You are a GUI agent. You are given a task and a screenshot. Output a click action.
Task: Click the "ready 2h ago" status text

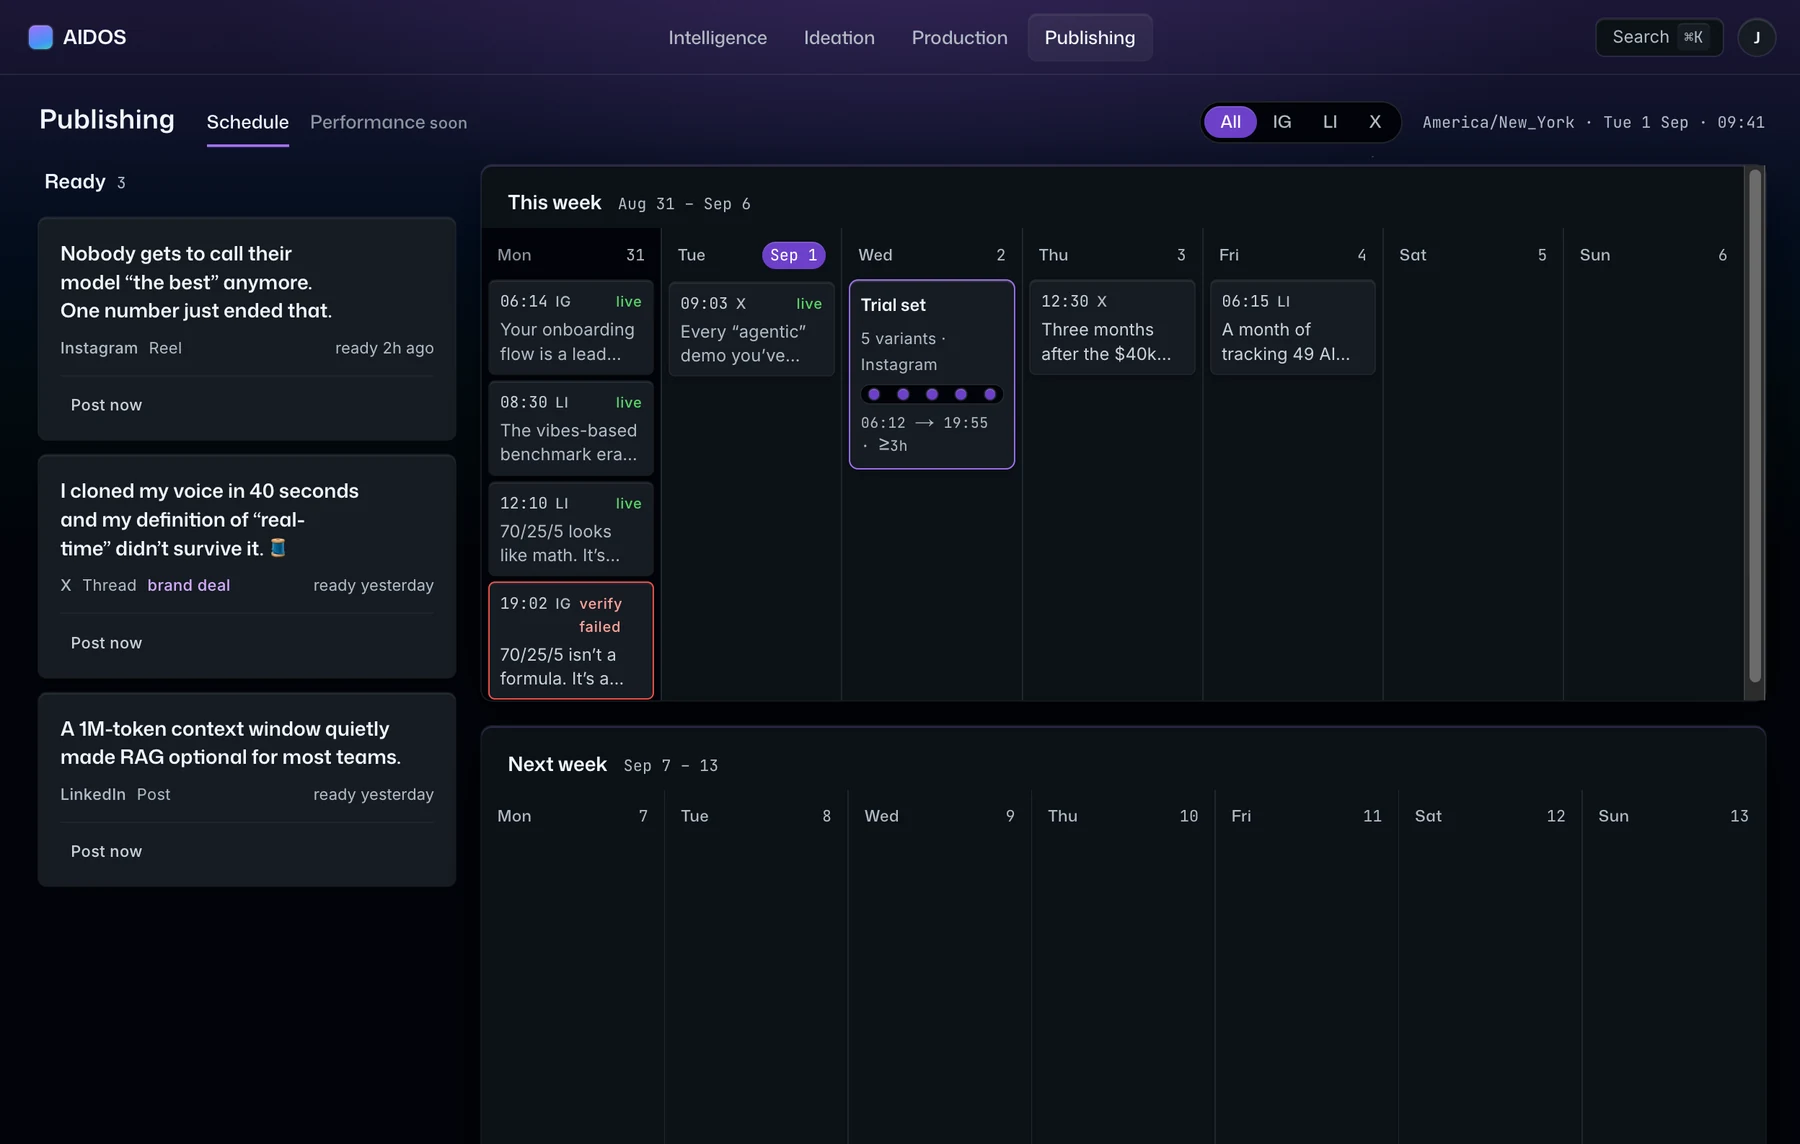point(384,348)
